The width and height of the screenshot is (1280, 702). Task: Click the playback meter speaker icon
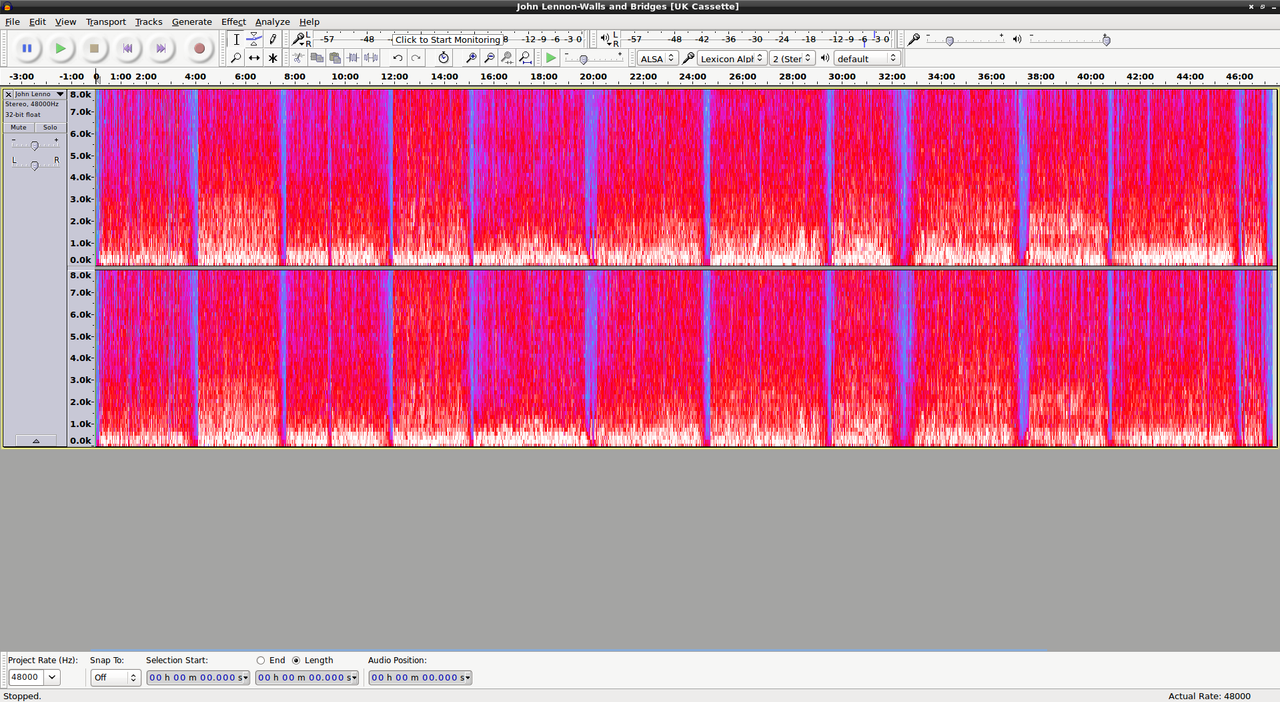(604, 39)
